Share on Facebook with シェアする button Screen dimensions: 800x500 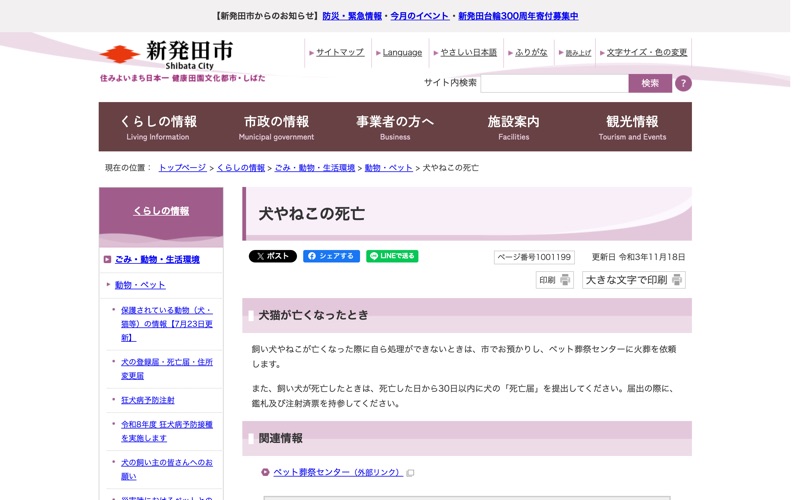(331, 256)
